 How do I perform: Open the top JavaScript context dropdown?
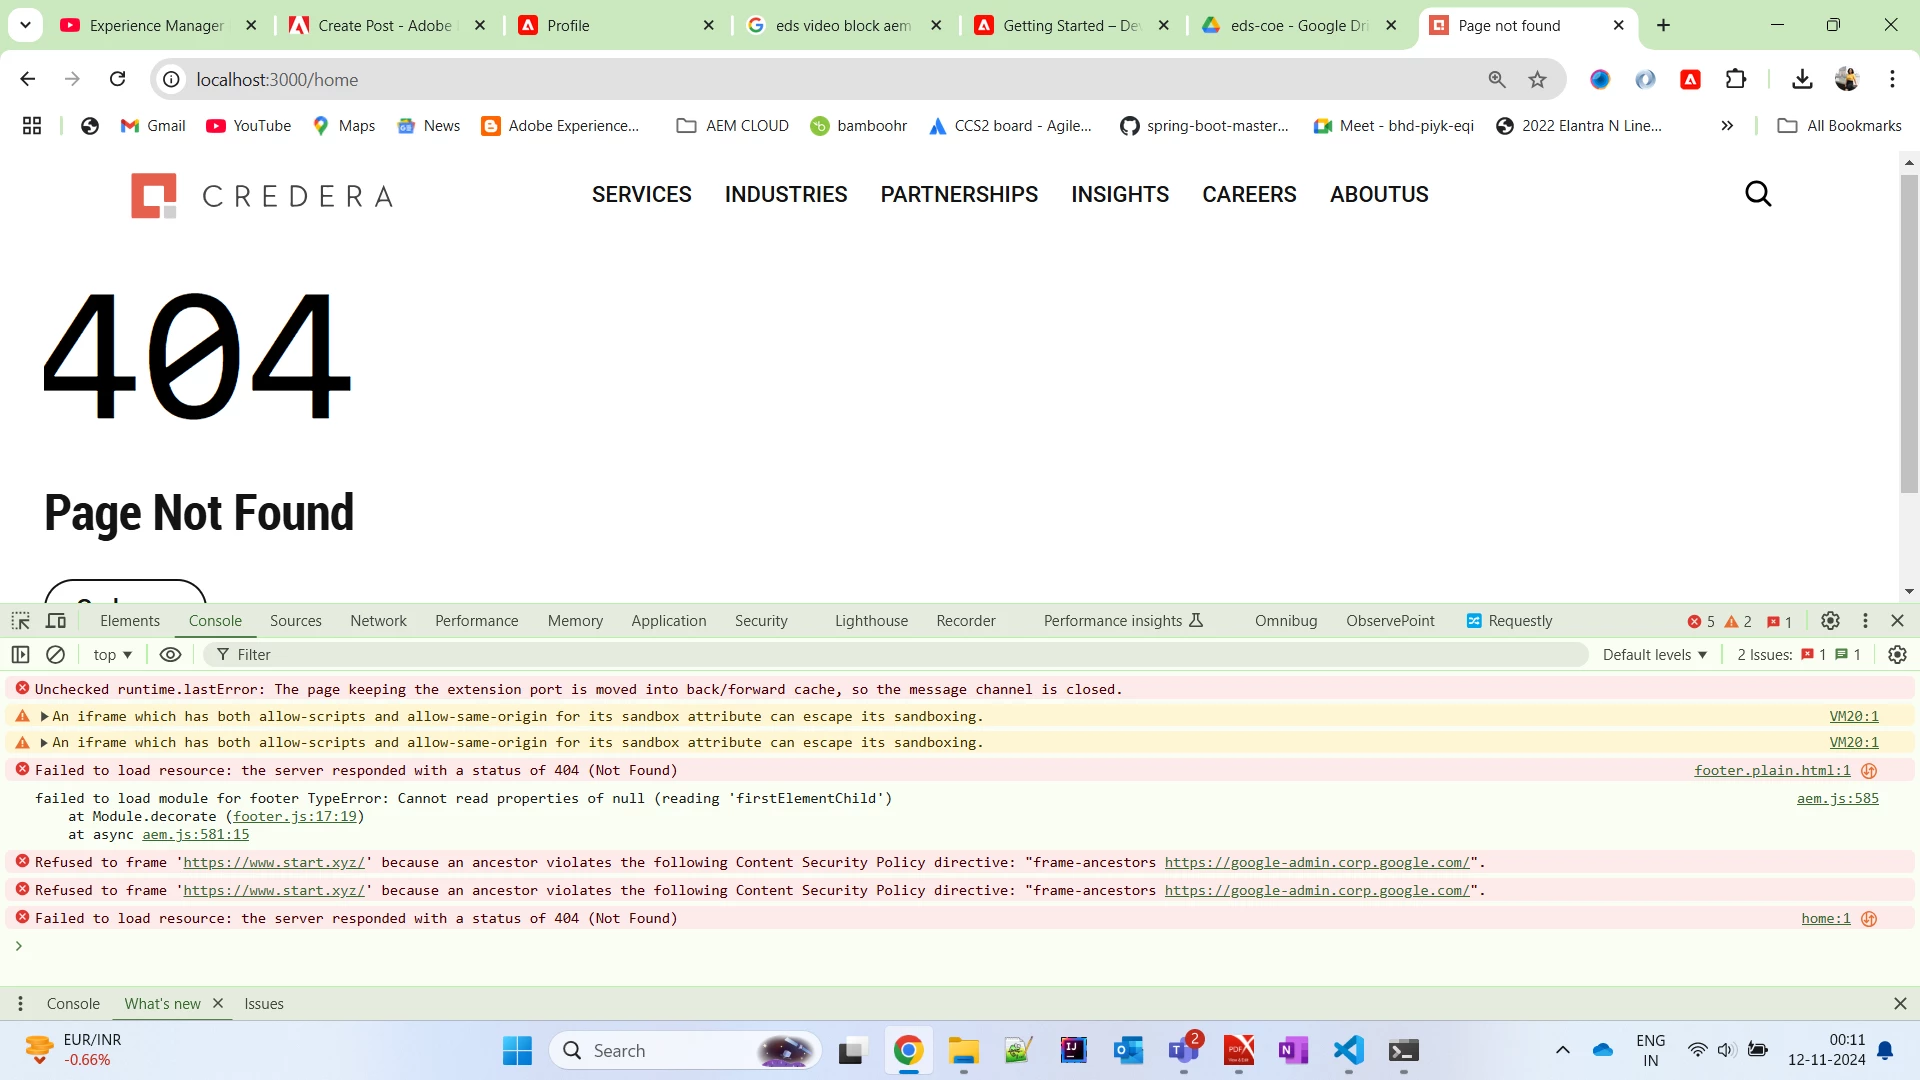click(x=112, y=655)
